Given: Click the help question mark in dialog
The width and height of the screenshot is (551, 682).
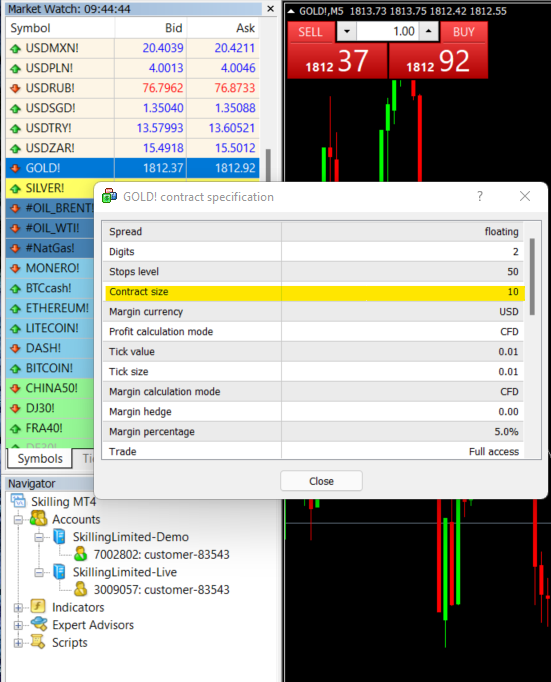Looking at the screenshot, I should [x=480, y=196].
